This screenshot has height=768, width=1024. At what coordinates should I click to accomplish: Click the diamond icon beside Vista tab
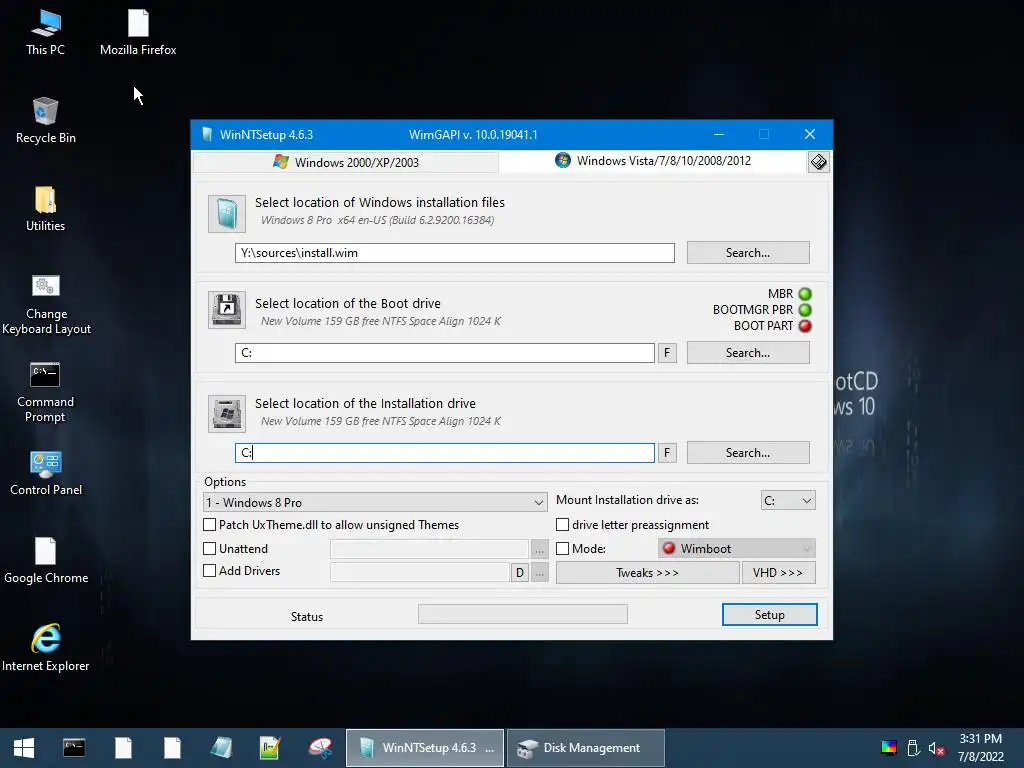[818, 162]
